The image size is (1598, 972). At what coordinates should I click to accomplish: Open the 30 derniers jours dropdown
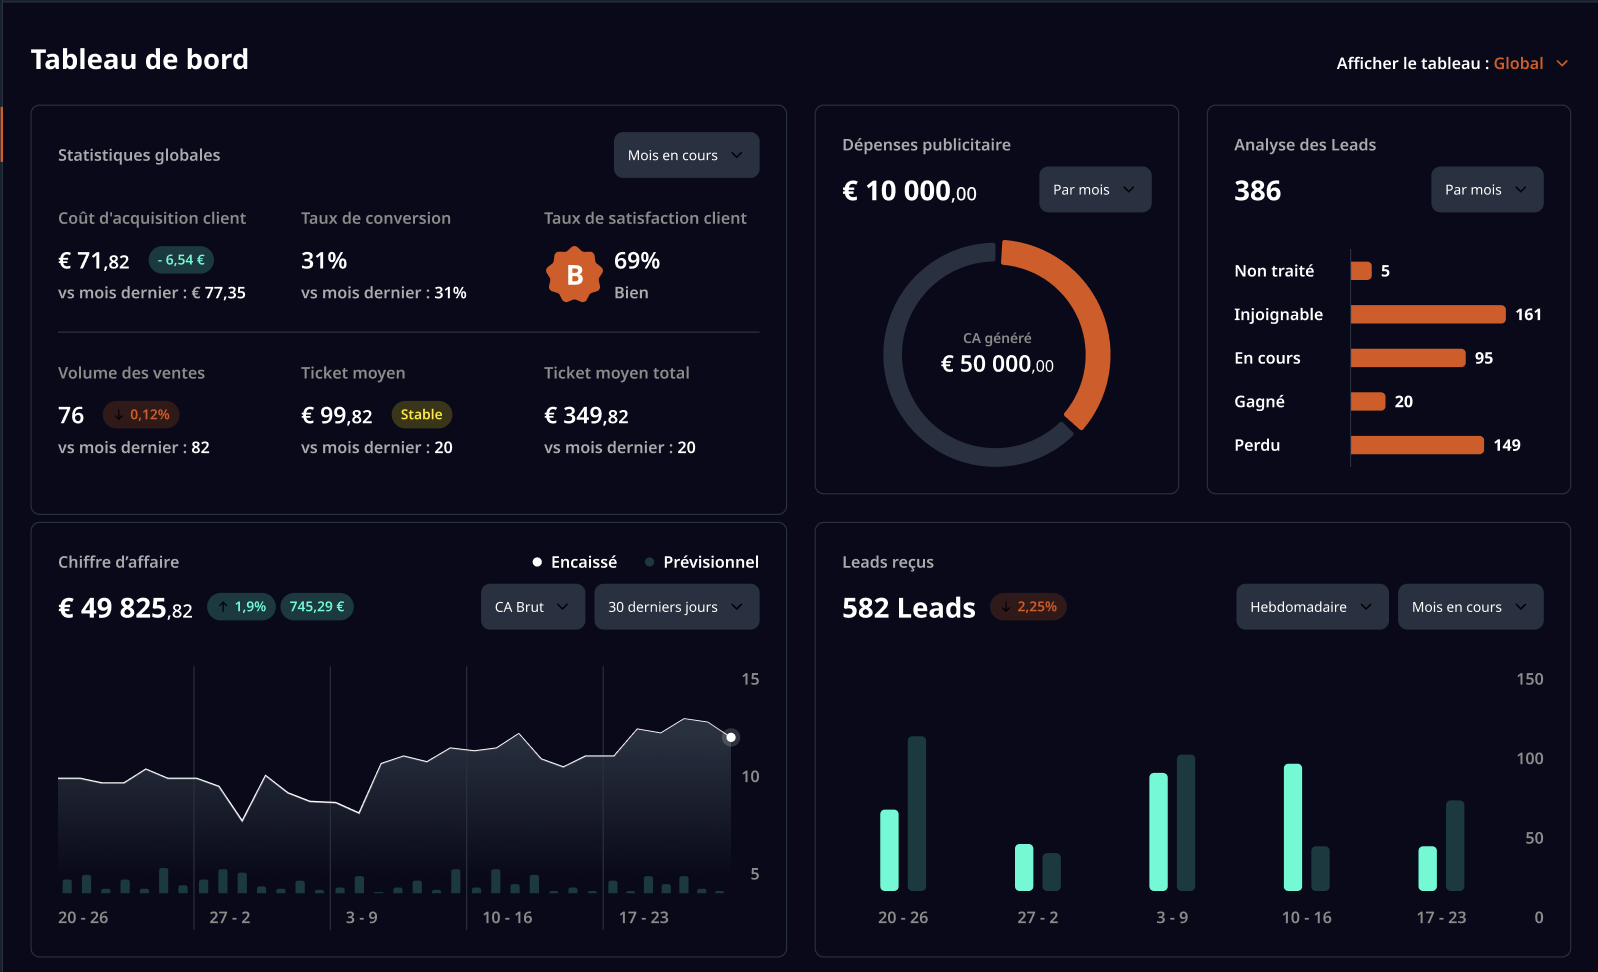tap(676, 607)
